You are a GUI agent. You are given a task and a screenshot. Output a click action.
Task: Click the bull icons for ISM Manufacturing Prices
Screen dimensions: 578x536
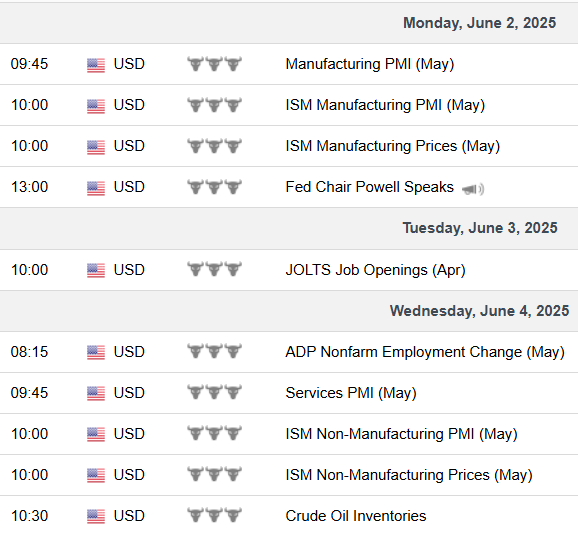pyautogui.click(x=214, y=146)
